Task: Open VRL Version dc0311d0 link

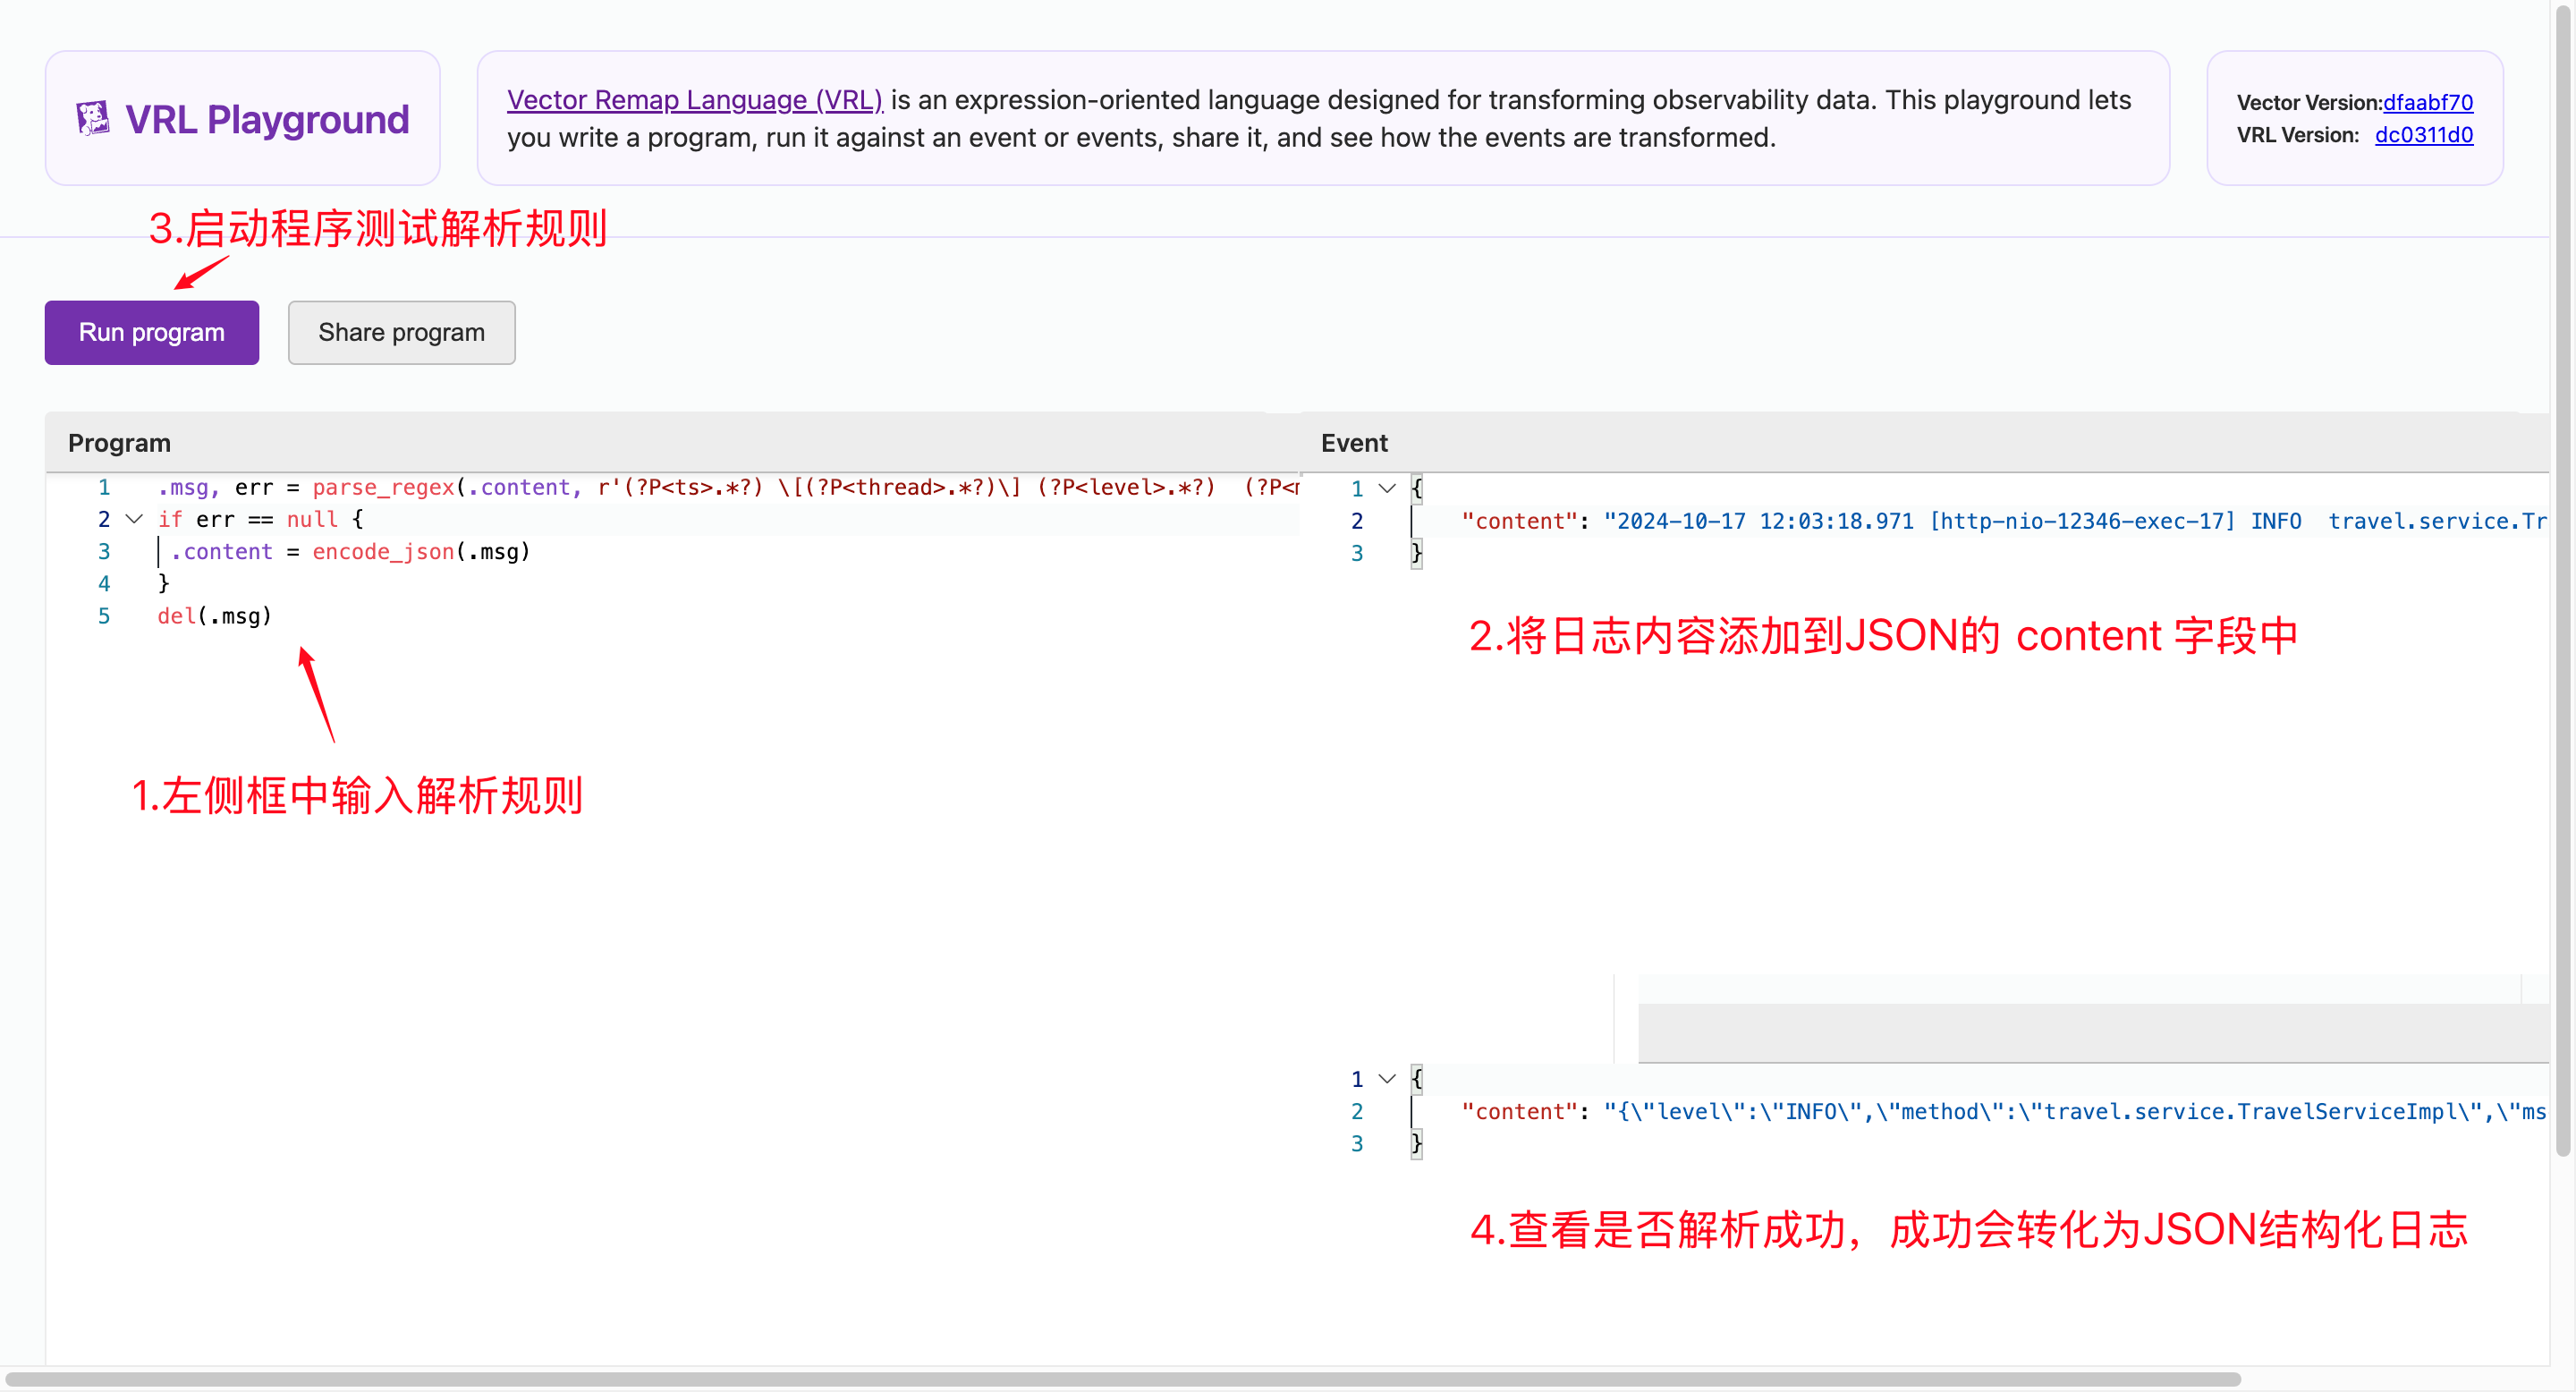Action: [2424, 135]
